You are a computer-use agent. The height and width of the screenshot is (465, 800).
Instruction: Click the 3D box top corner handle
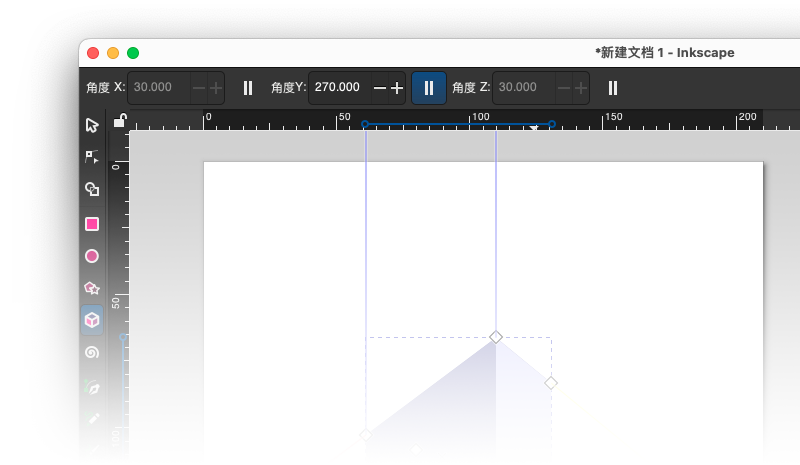coord(496,337)
